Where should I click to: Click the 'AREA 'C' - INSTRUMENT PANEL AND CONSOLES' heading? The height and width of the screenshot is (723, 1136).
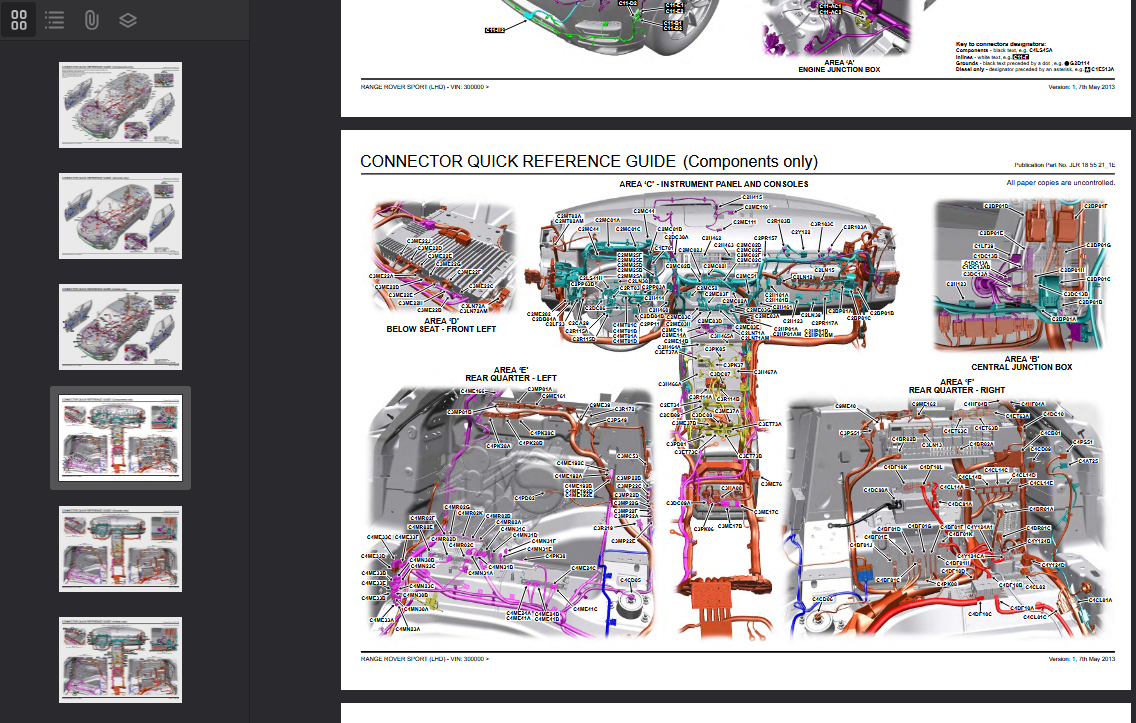[714, 184]
